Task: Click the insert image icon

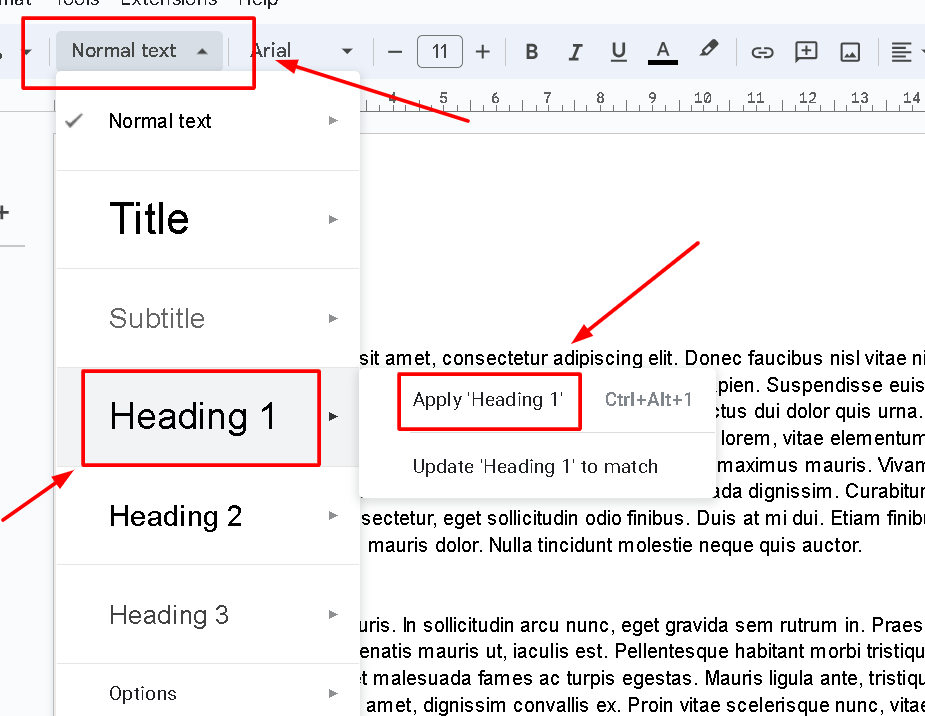Action: pos(850,52)
